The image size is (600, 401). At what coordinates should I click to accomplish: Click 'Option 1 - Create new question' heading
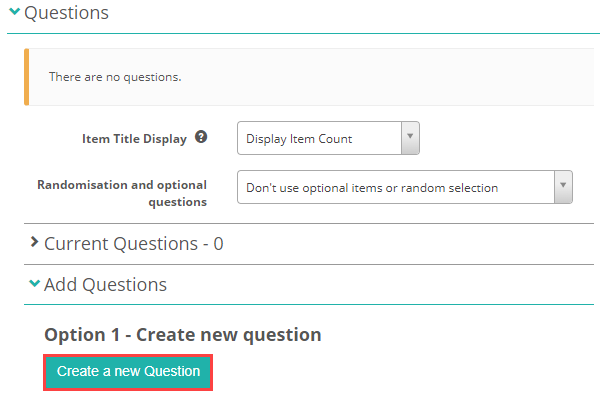pos(182,334)
